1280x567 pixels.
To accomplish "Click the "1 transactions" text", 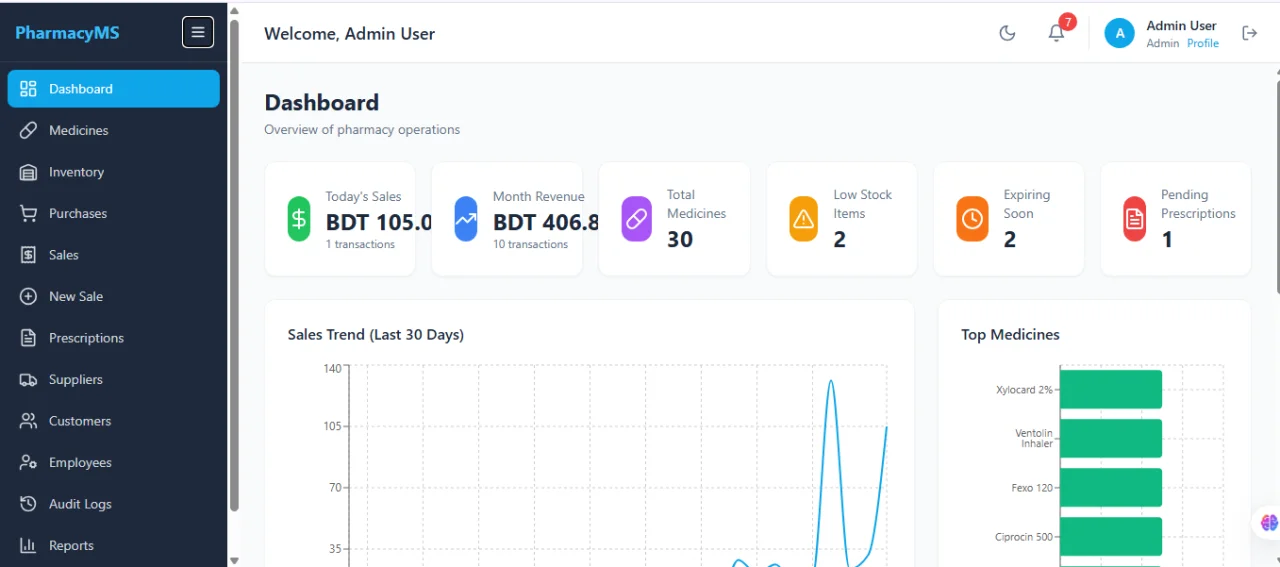I will coord(360,244).
